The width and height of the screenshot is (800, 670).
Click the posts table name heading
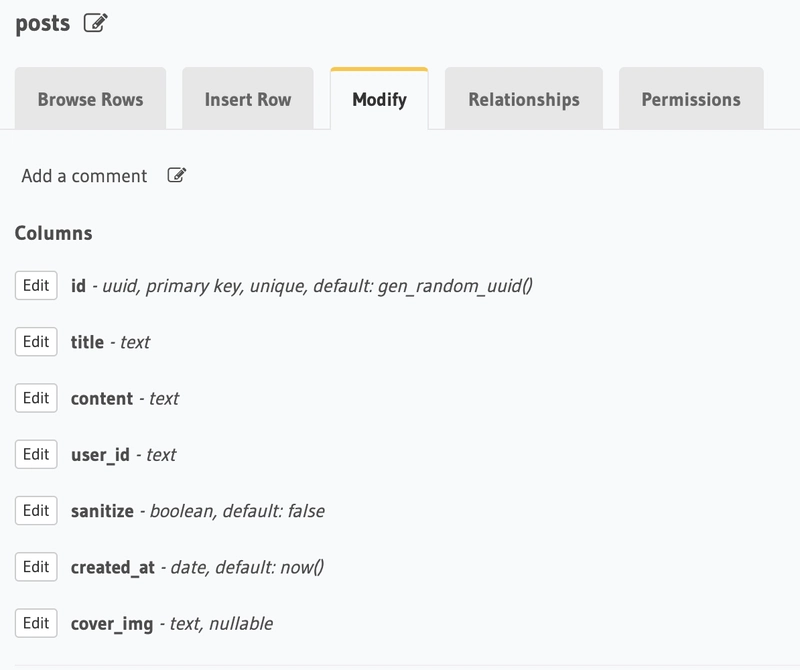[42, 23]
